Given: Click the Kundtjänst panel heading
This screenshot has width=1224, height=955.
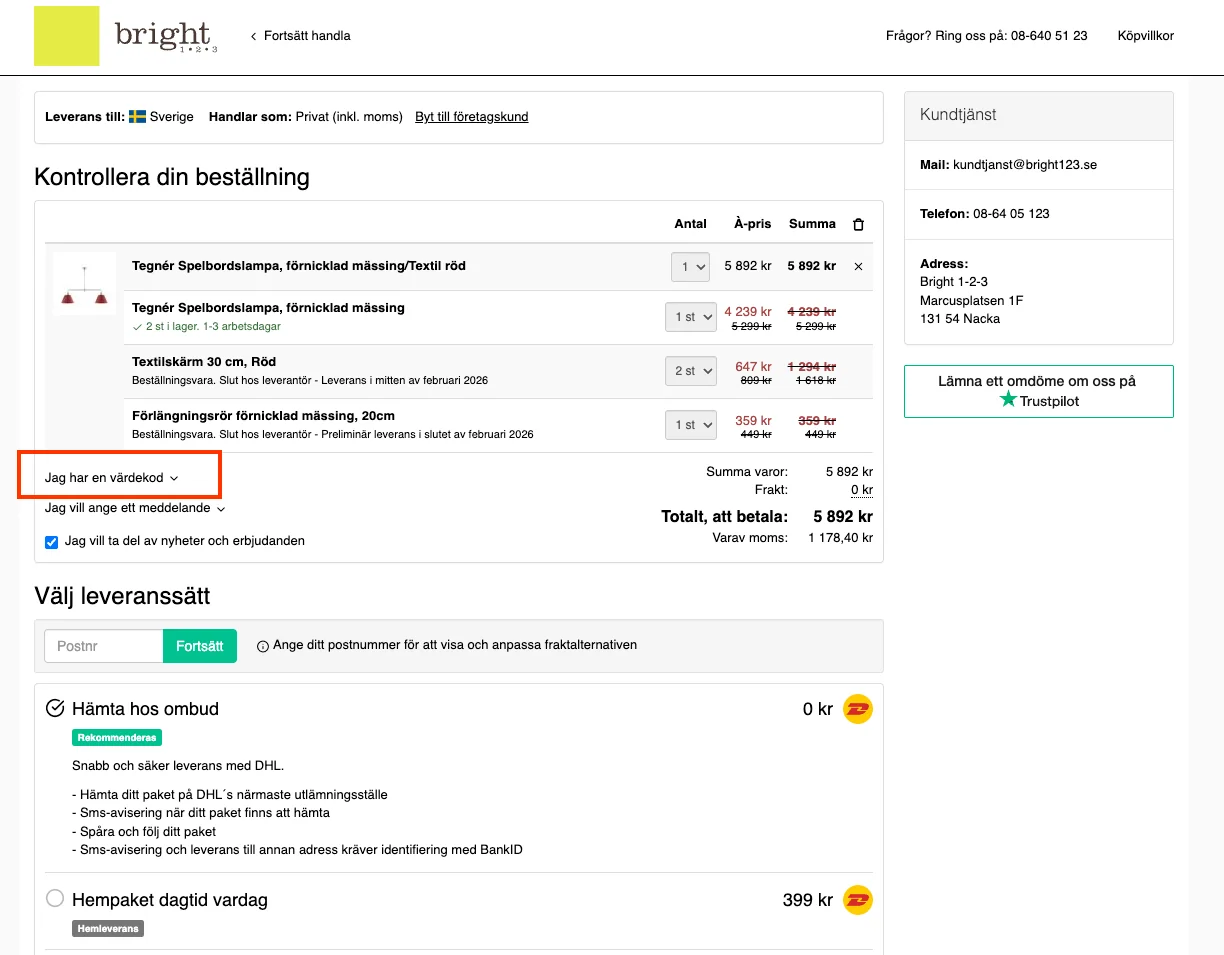Looking at the screenshot, I should point(958,115).
